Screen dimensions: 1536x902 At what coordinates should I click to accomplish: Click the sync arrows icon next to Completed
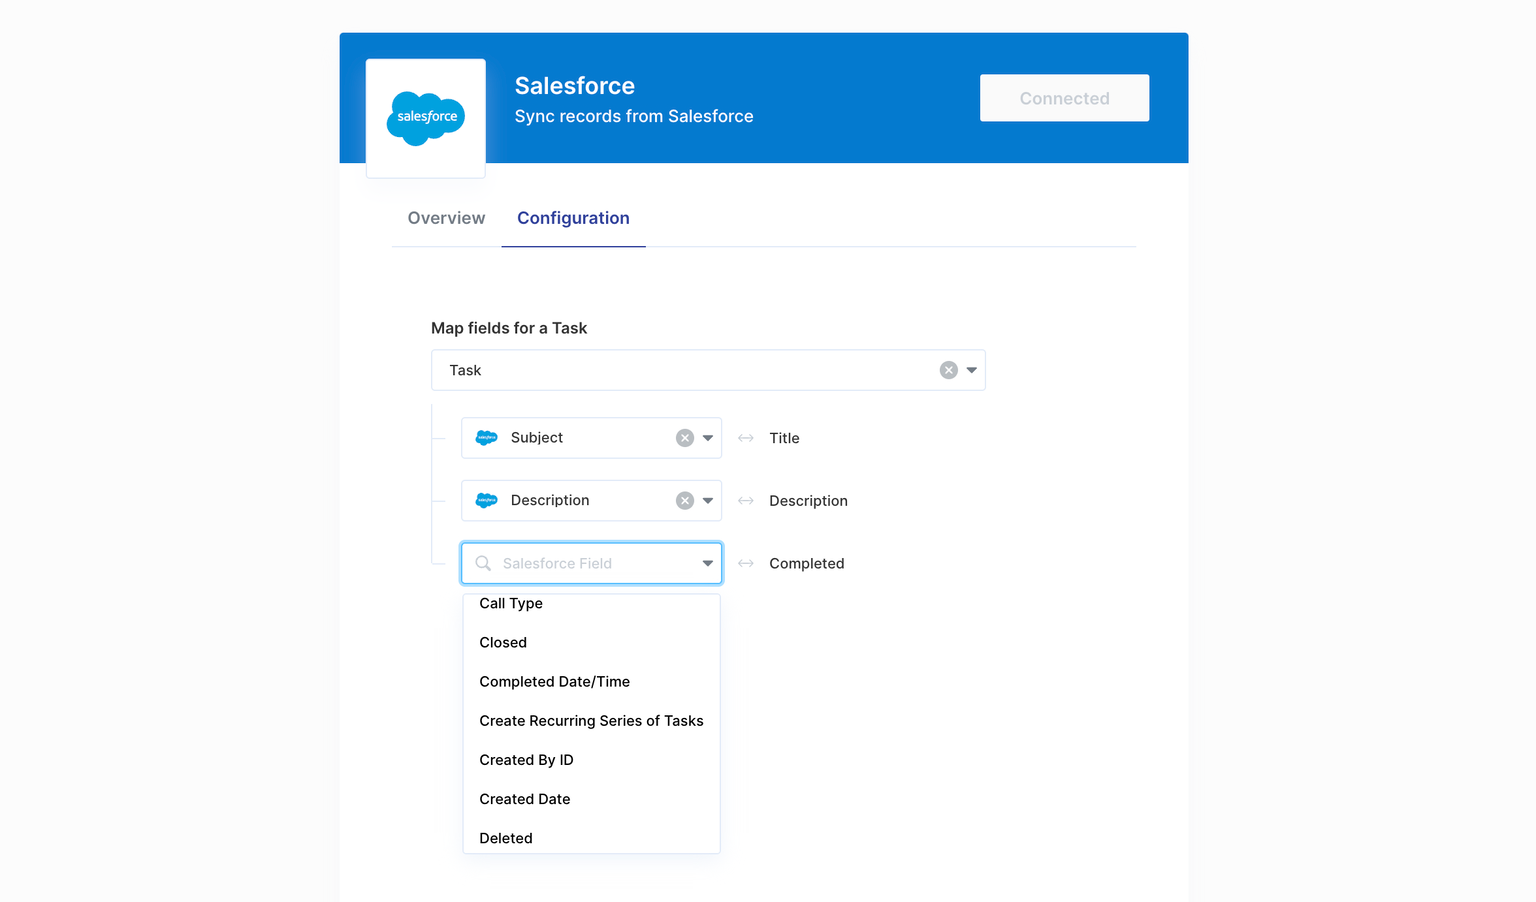click(746, 564)
